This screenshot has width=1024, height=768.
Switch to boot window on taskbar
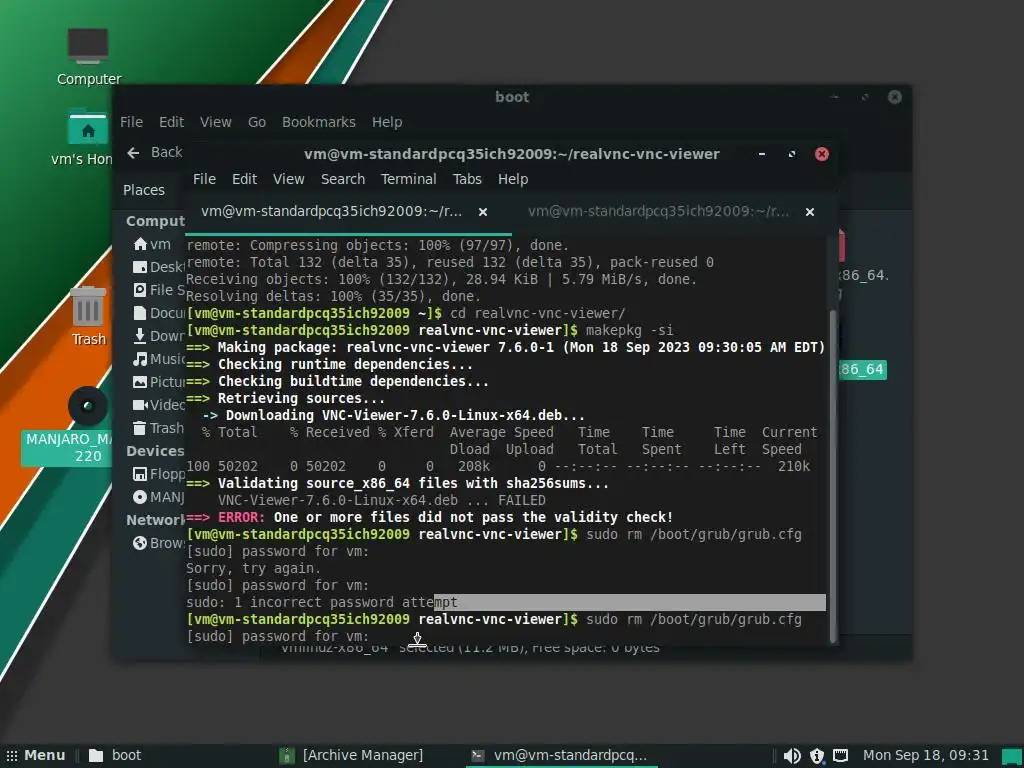point(115,756)
